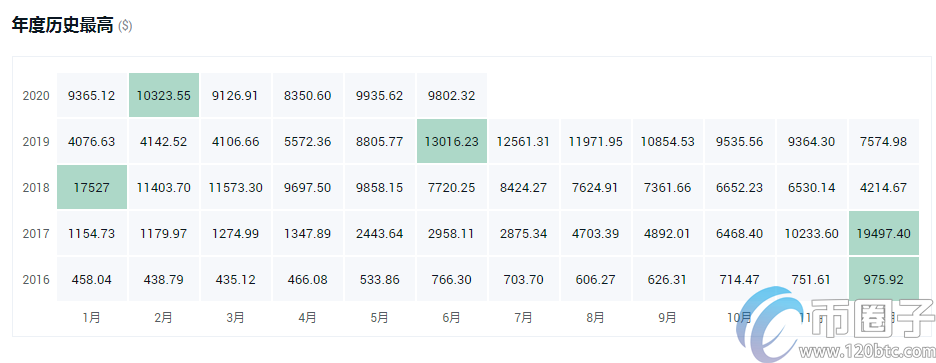Click the 1月 column label
Image resolution: width=936 pixels, height=363 pixels.
point(91,318)
